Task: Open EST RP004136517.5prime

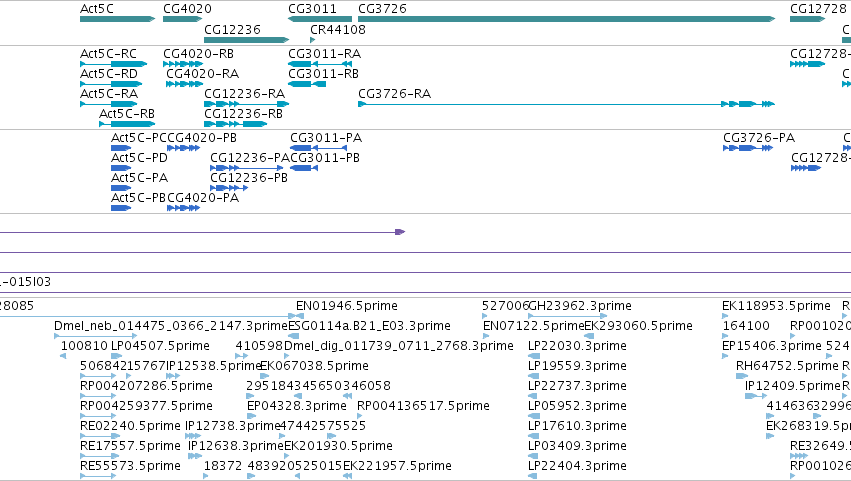Action: [423, 406]
